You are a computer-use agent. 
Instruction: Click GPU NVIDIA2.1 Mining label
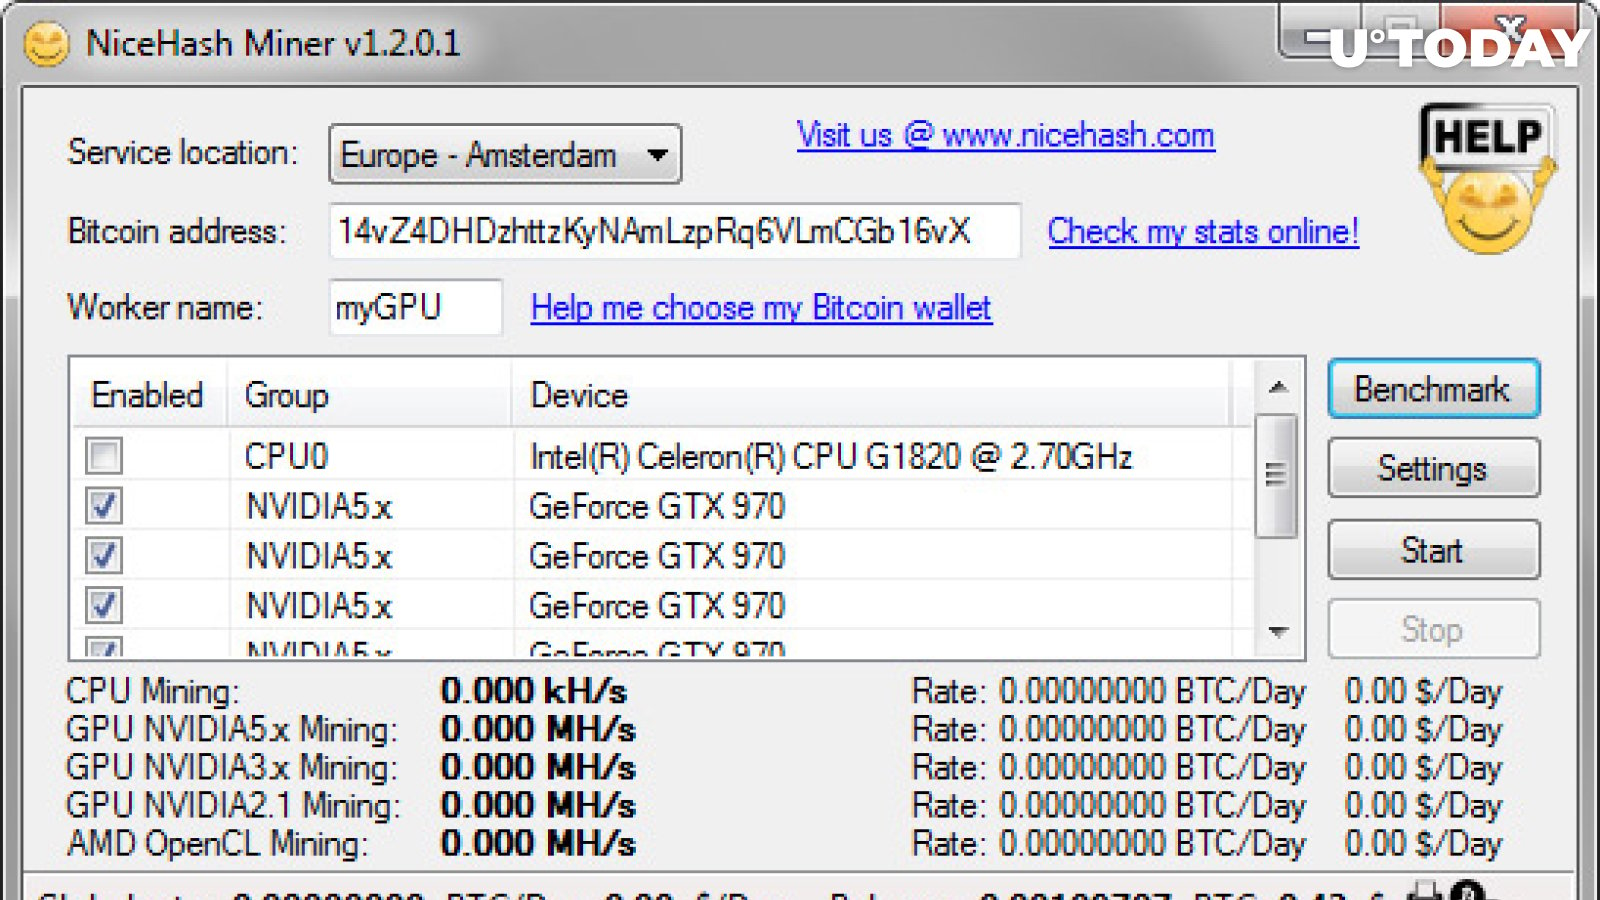[233, 805]
